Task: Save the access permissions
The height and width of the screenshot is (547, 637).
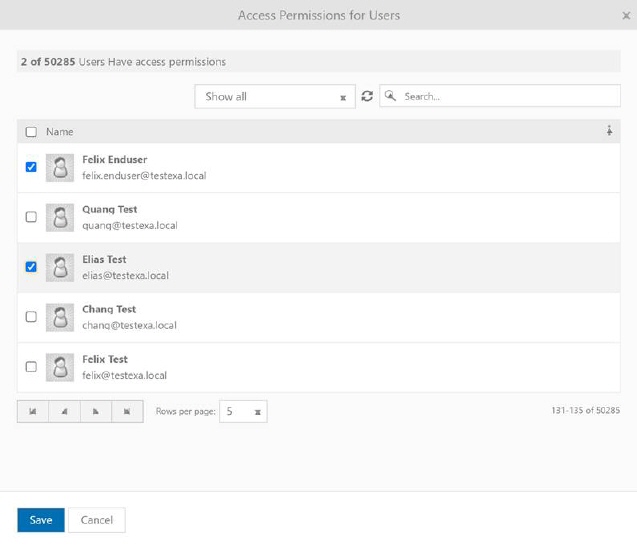Action: [x=41, y=520]
